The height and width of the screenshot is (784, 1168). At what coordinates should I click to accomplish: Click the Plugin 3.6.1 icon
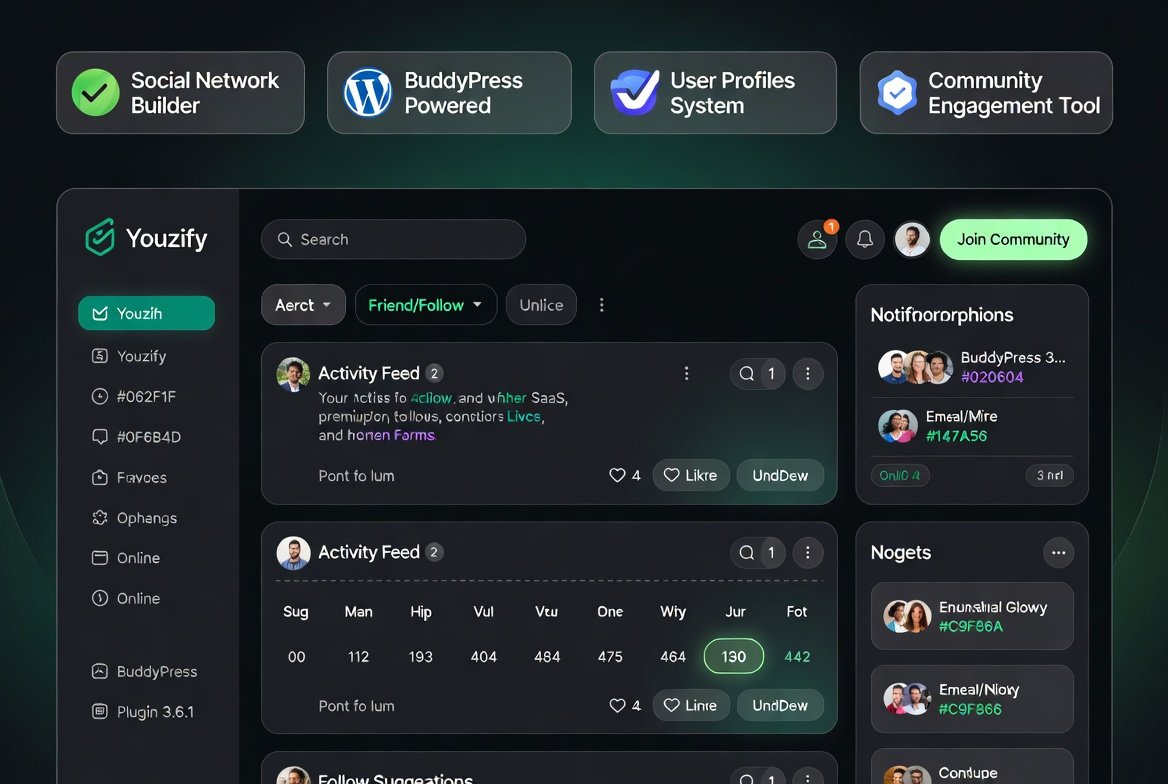[x=100, y=712]
